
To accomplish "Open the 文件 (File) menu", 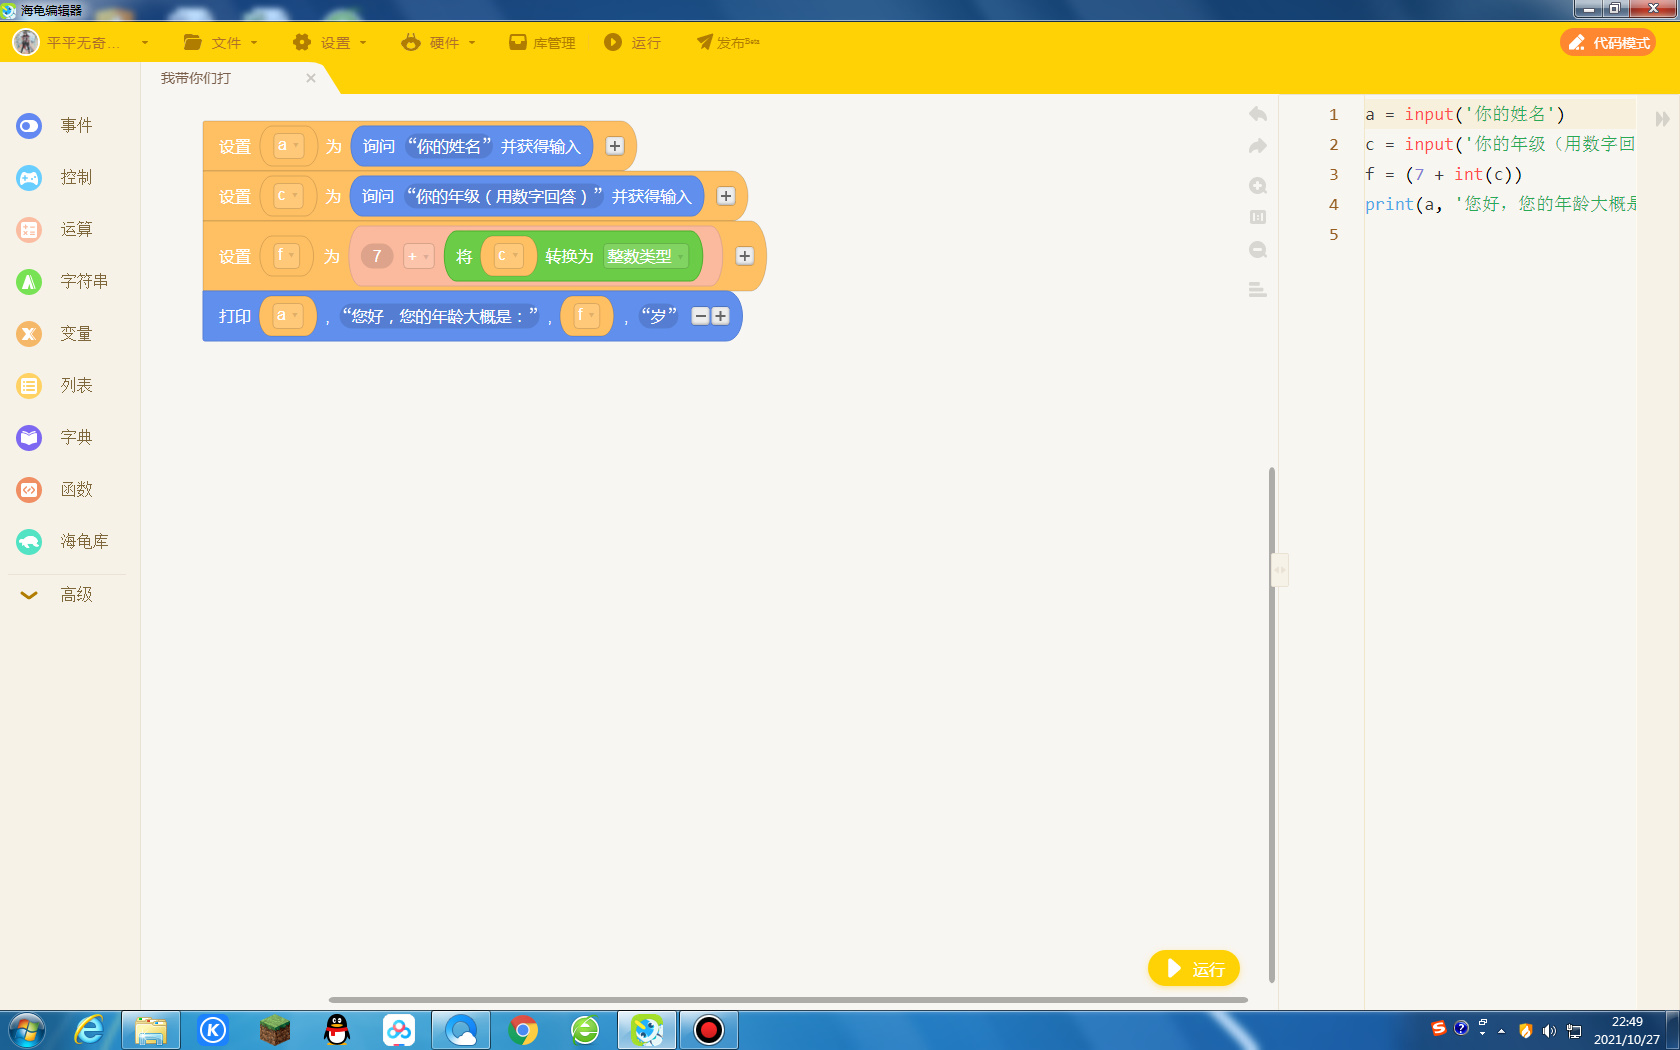I will pos(221,43).
